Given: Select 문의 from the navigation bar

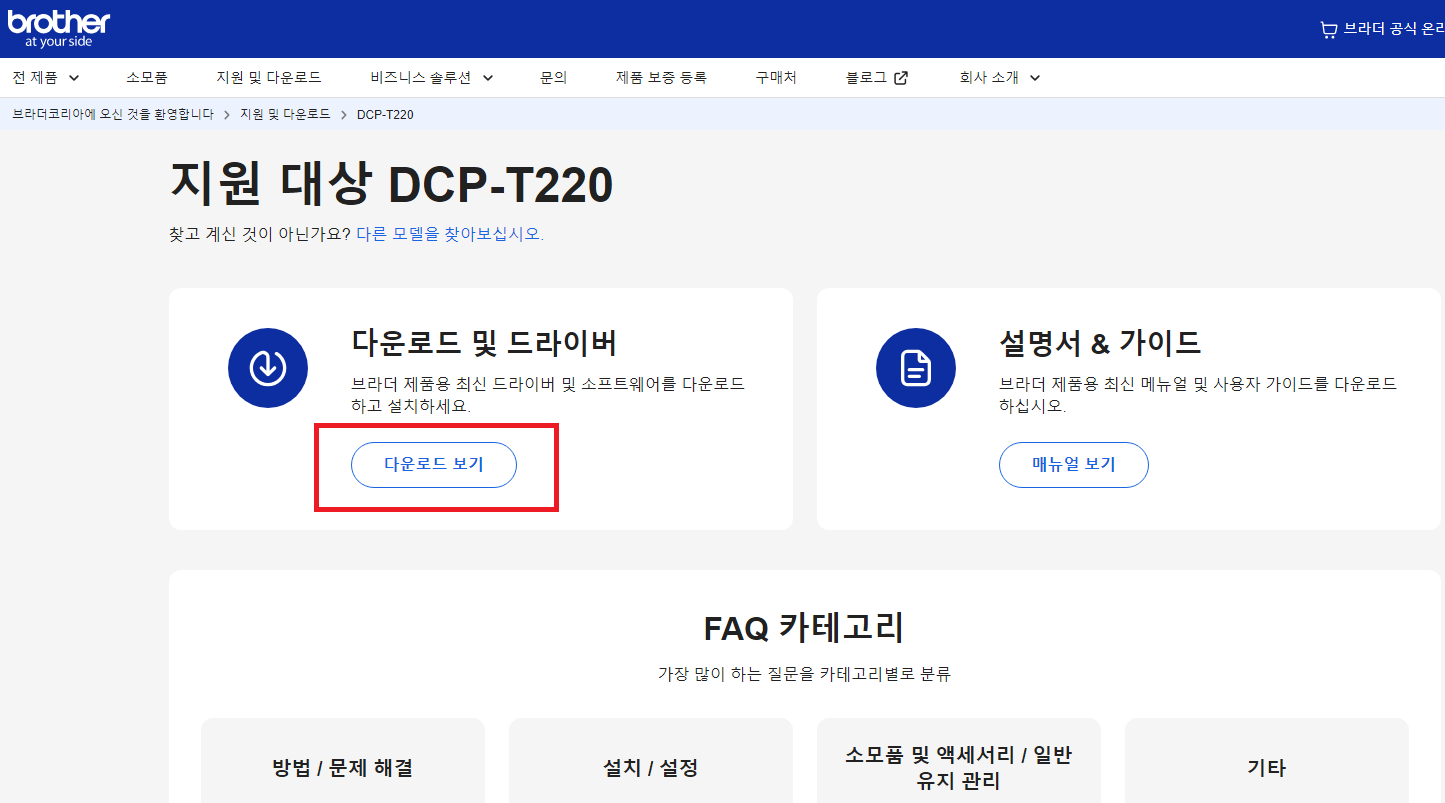Looking at the screenshot, I should 553,77.
